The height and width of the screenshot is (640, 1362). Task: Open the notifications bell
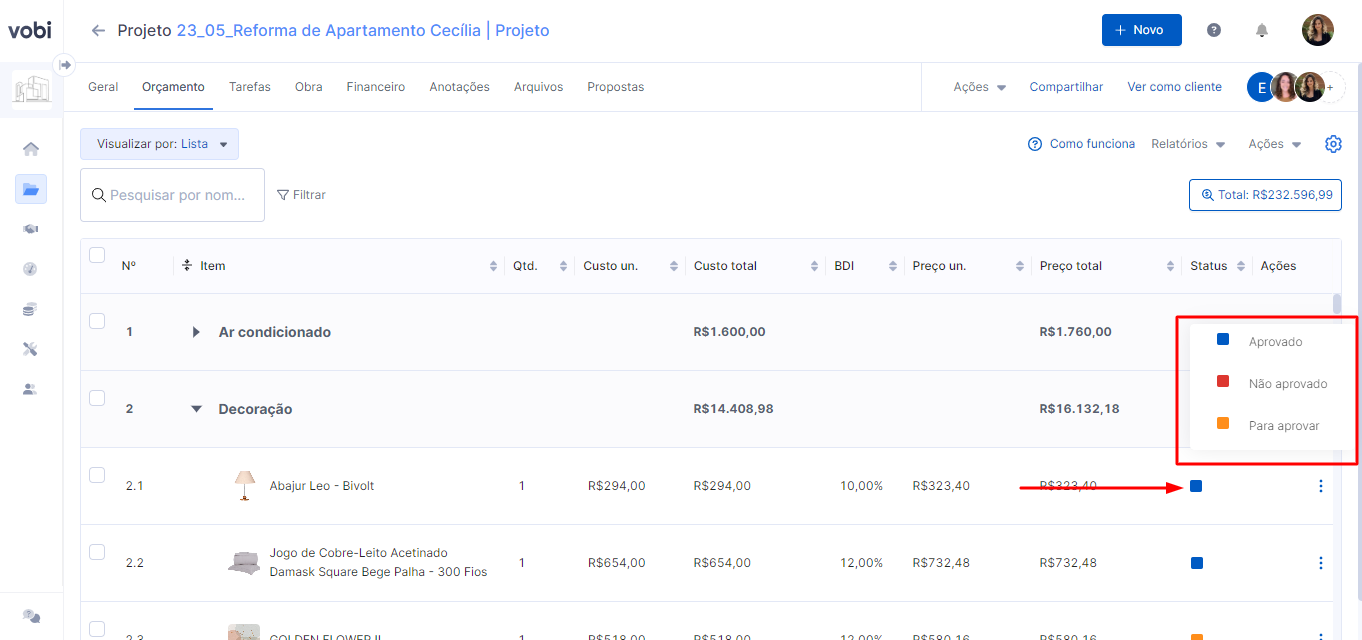1262,30
